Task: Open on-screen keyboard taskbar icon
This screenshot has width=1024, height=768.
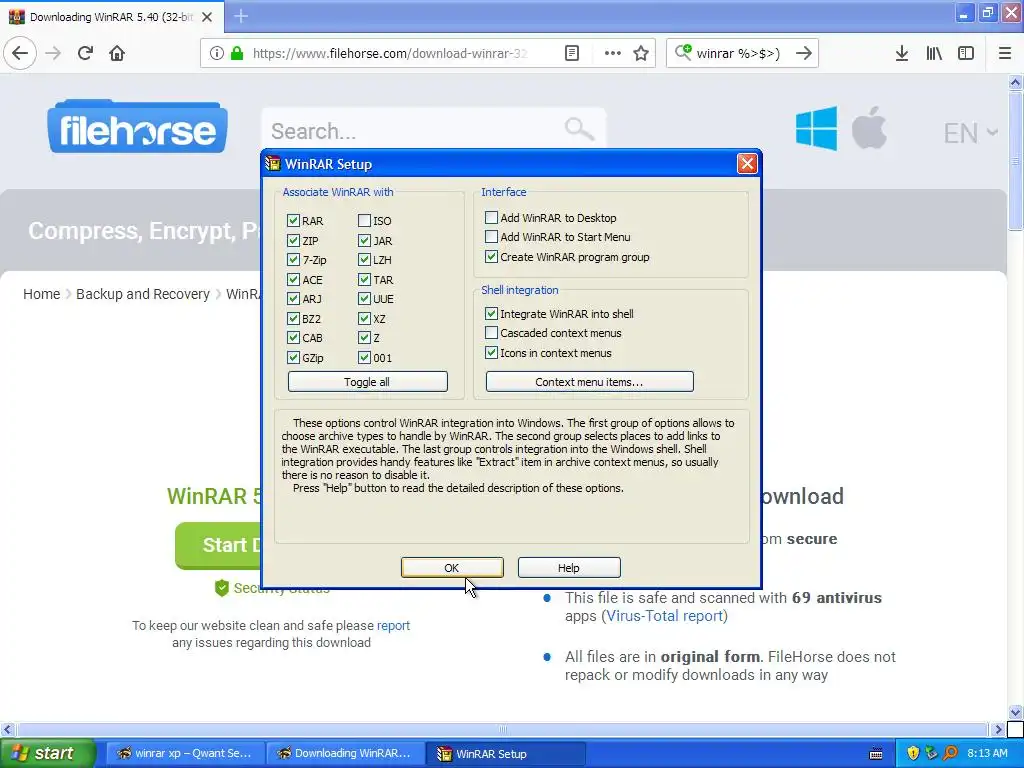Action: click(x=876, y=754)
